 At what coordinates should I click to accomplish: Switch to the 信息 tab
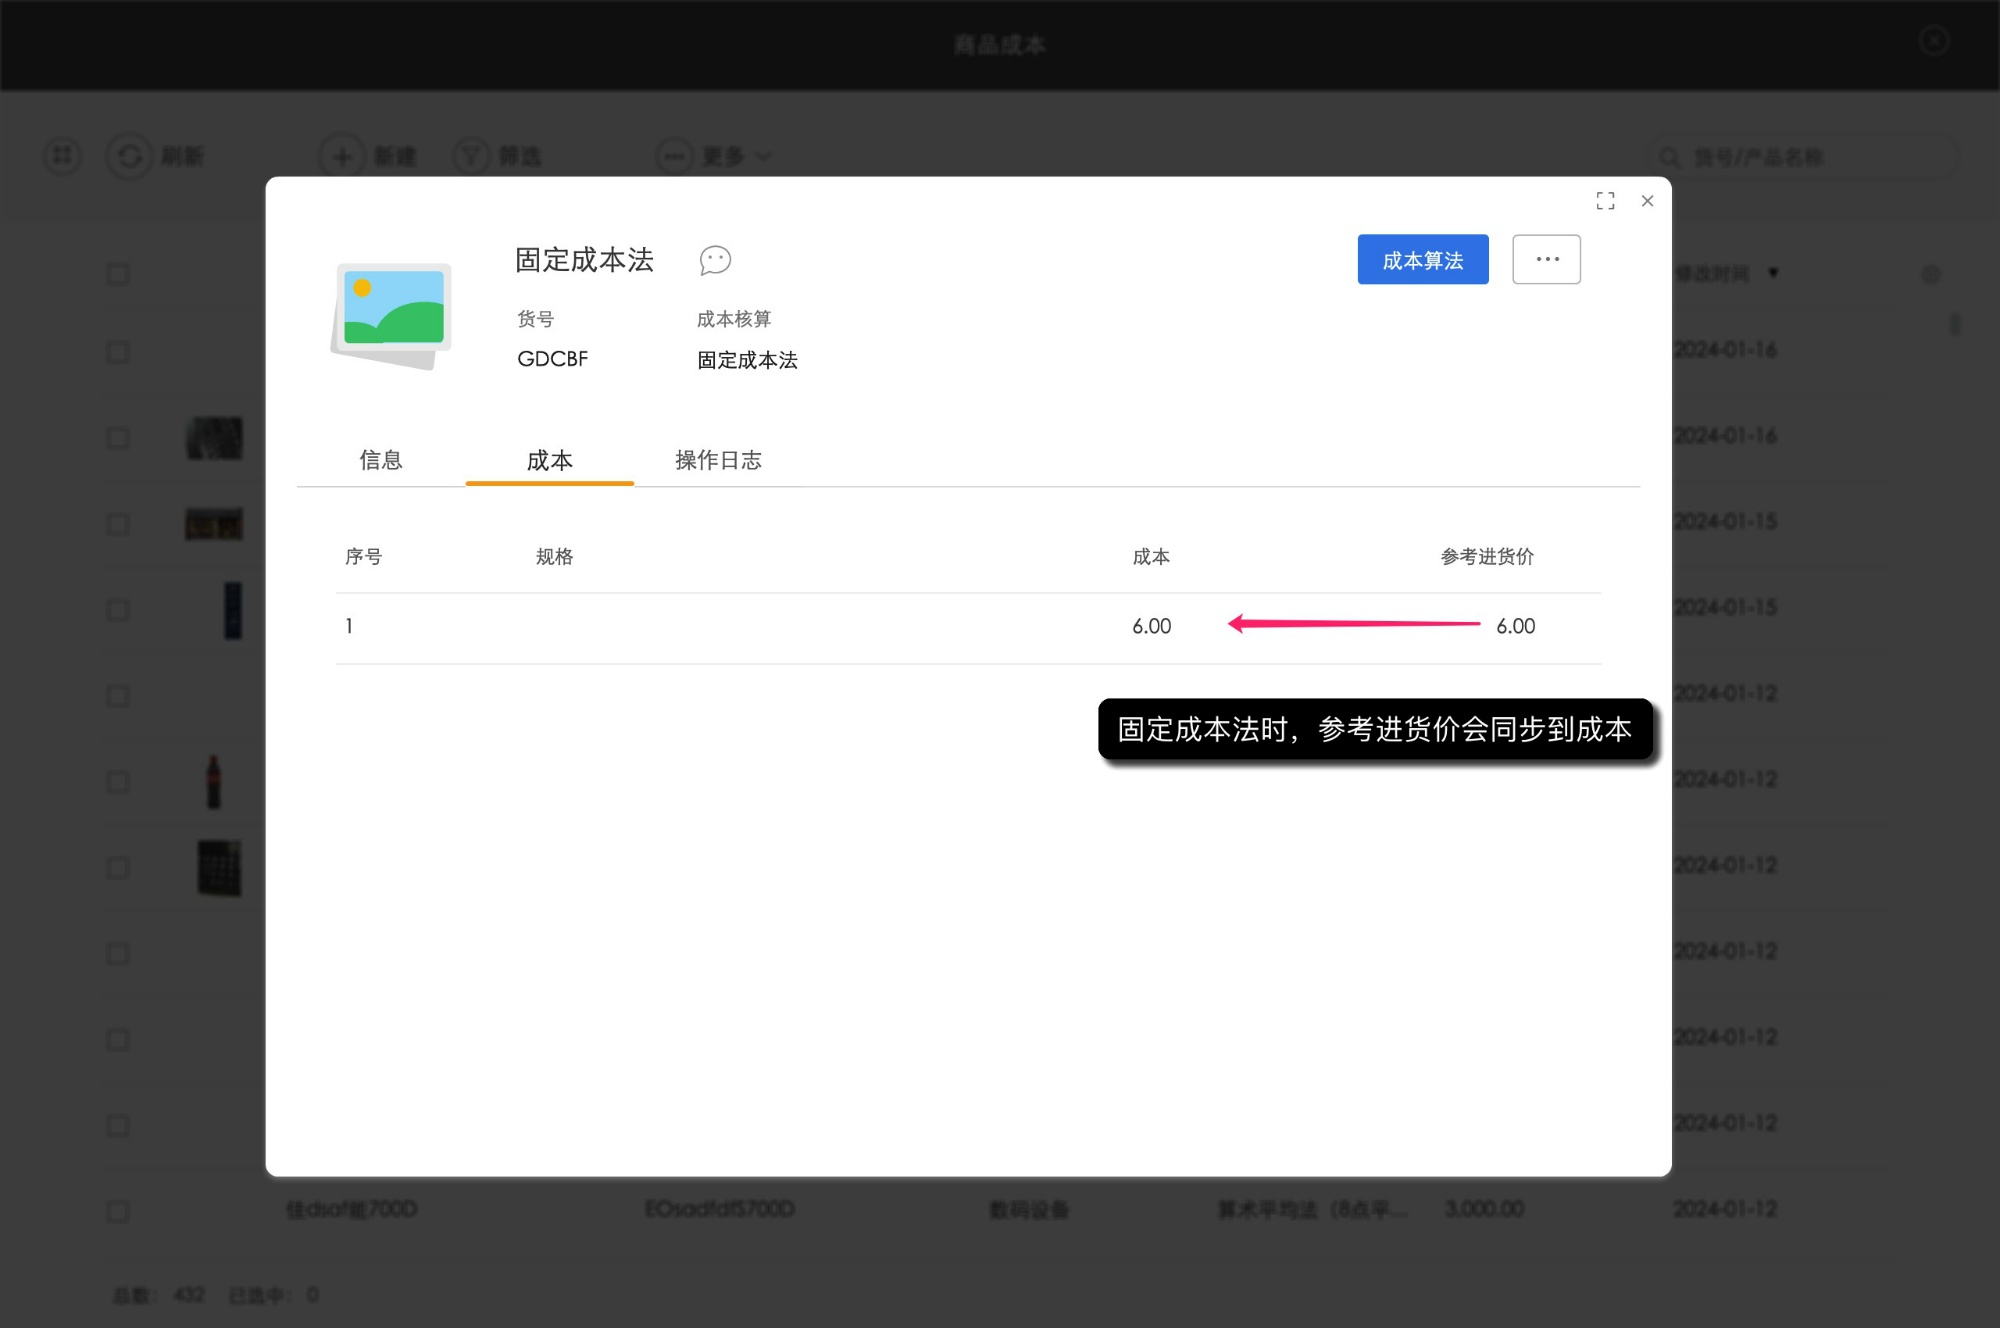pos(380,460)
